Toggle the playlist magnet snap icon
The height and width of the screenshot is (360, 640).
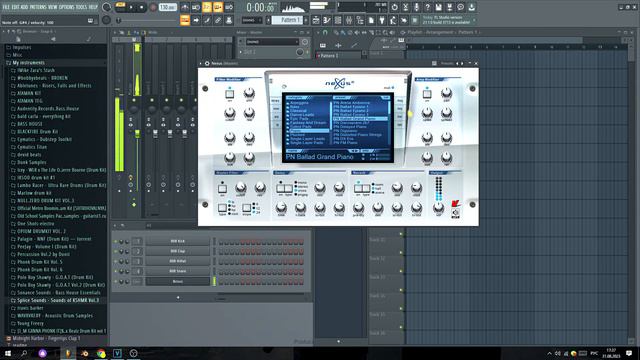coord(325,32)
